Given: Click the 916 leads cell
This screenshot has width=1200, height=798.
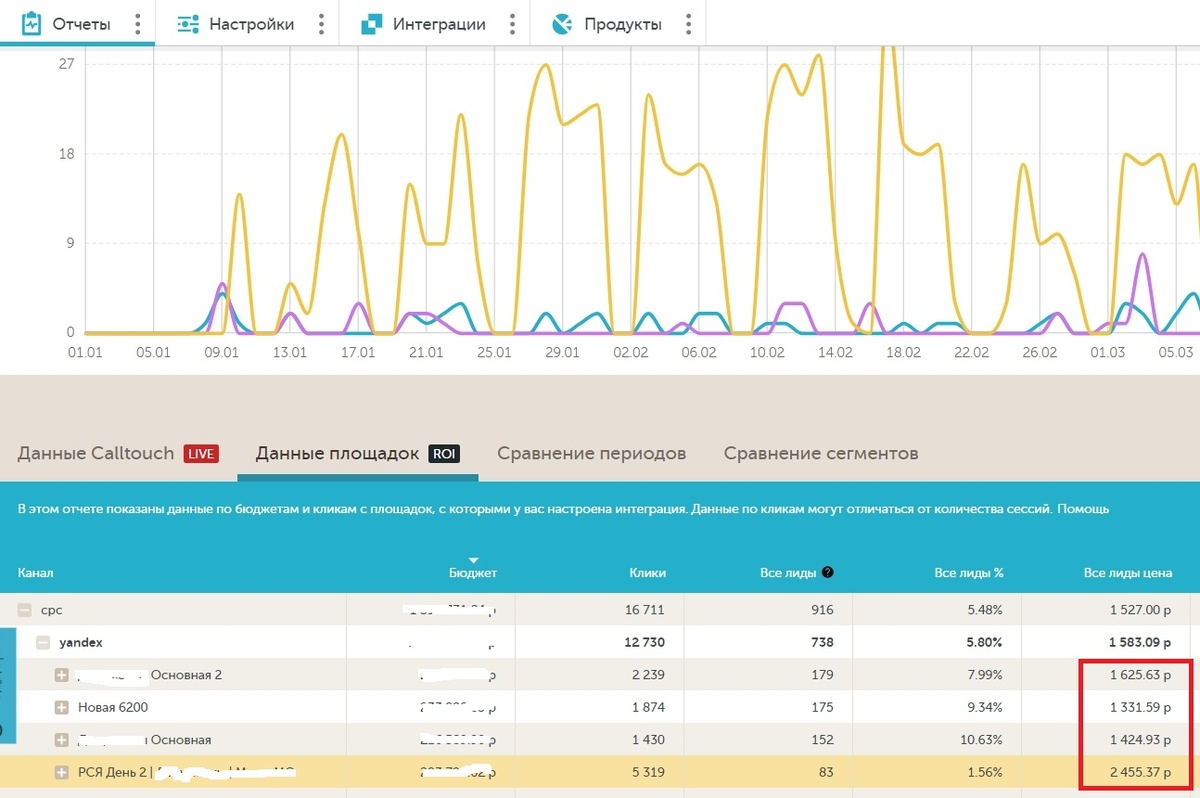Looking at the screenshot, I should (822, 610).
